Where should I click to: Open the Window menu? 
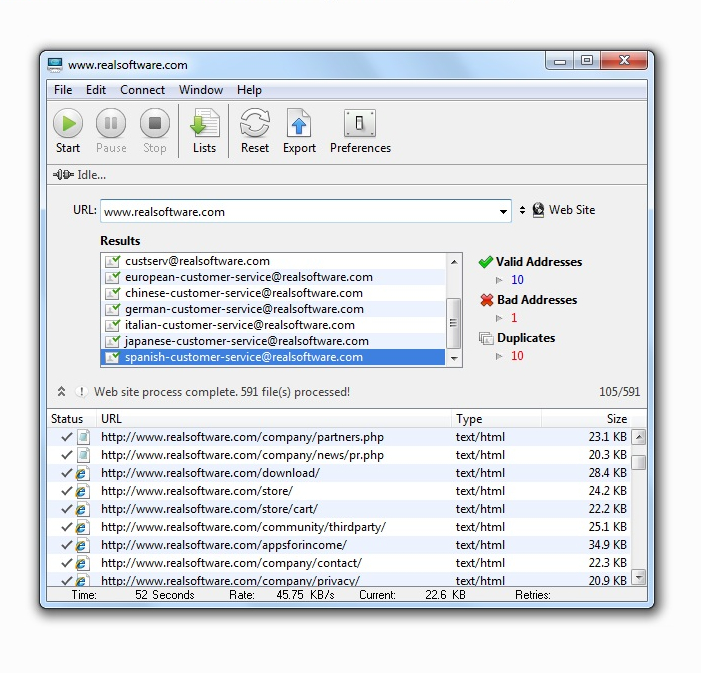click(201, 90)
